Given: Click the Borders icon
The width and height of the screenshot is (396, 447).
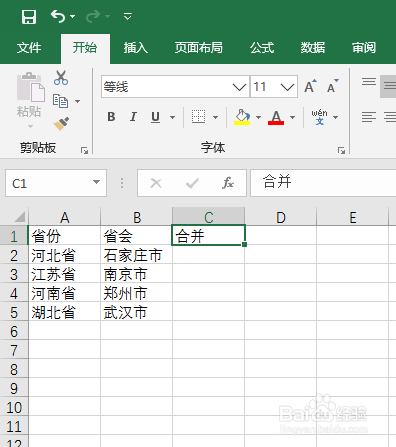Looking at the screenshot, I should [x=198, y=117].
